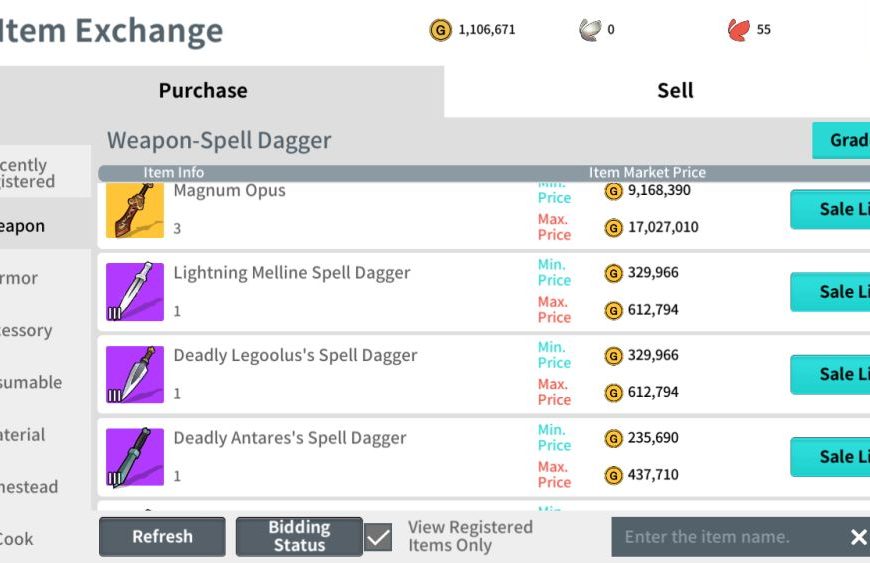Select the Lightning Melline Spell Dagger icon

[x=134, y=291]
